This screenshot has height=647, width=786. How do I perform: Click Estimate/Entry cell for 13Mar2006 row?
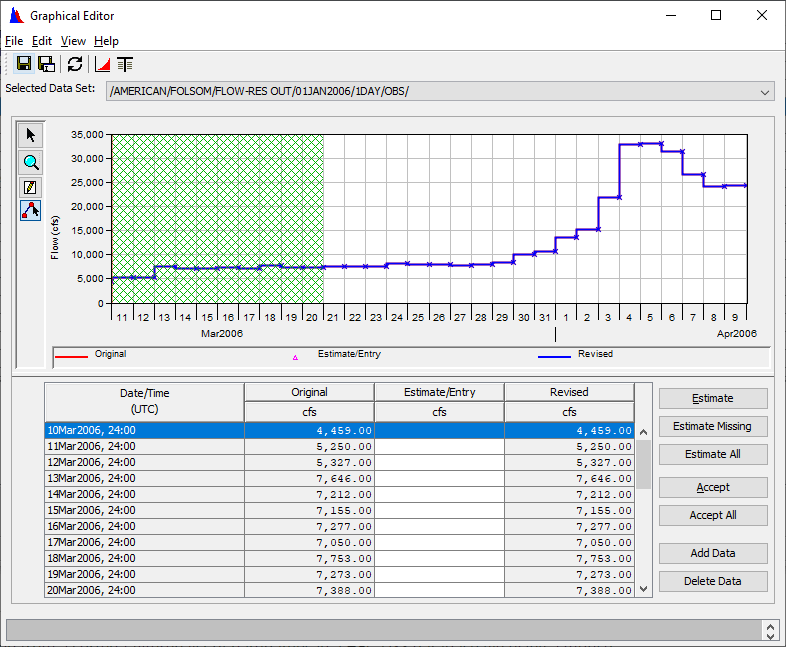pos(439,478)
